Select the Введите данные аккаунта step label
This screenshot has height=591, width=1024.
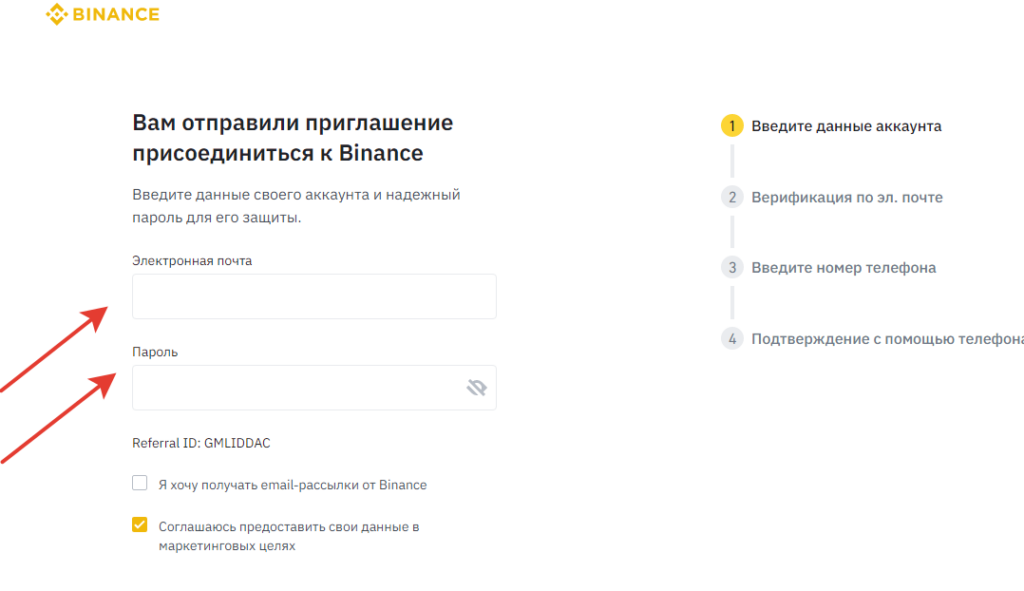pos(846,126)
